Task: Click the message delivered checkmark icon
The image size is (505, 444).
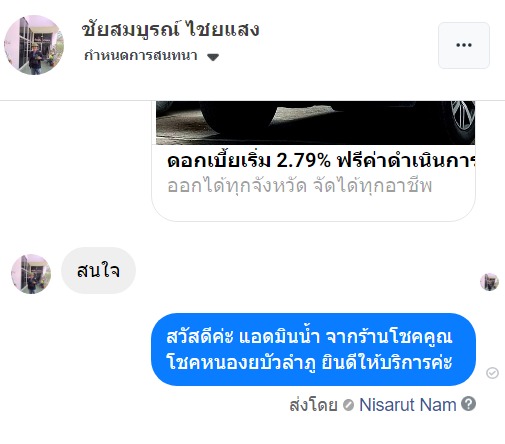Action: (492, 373)
